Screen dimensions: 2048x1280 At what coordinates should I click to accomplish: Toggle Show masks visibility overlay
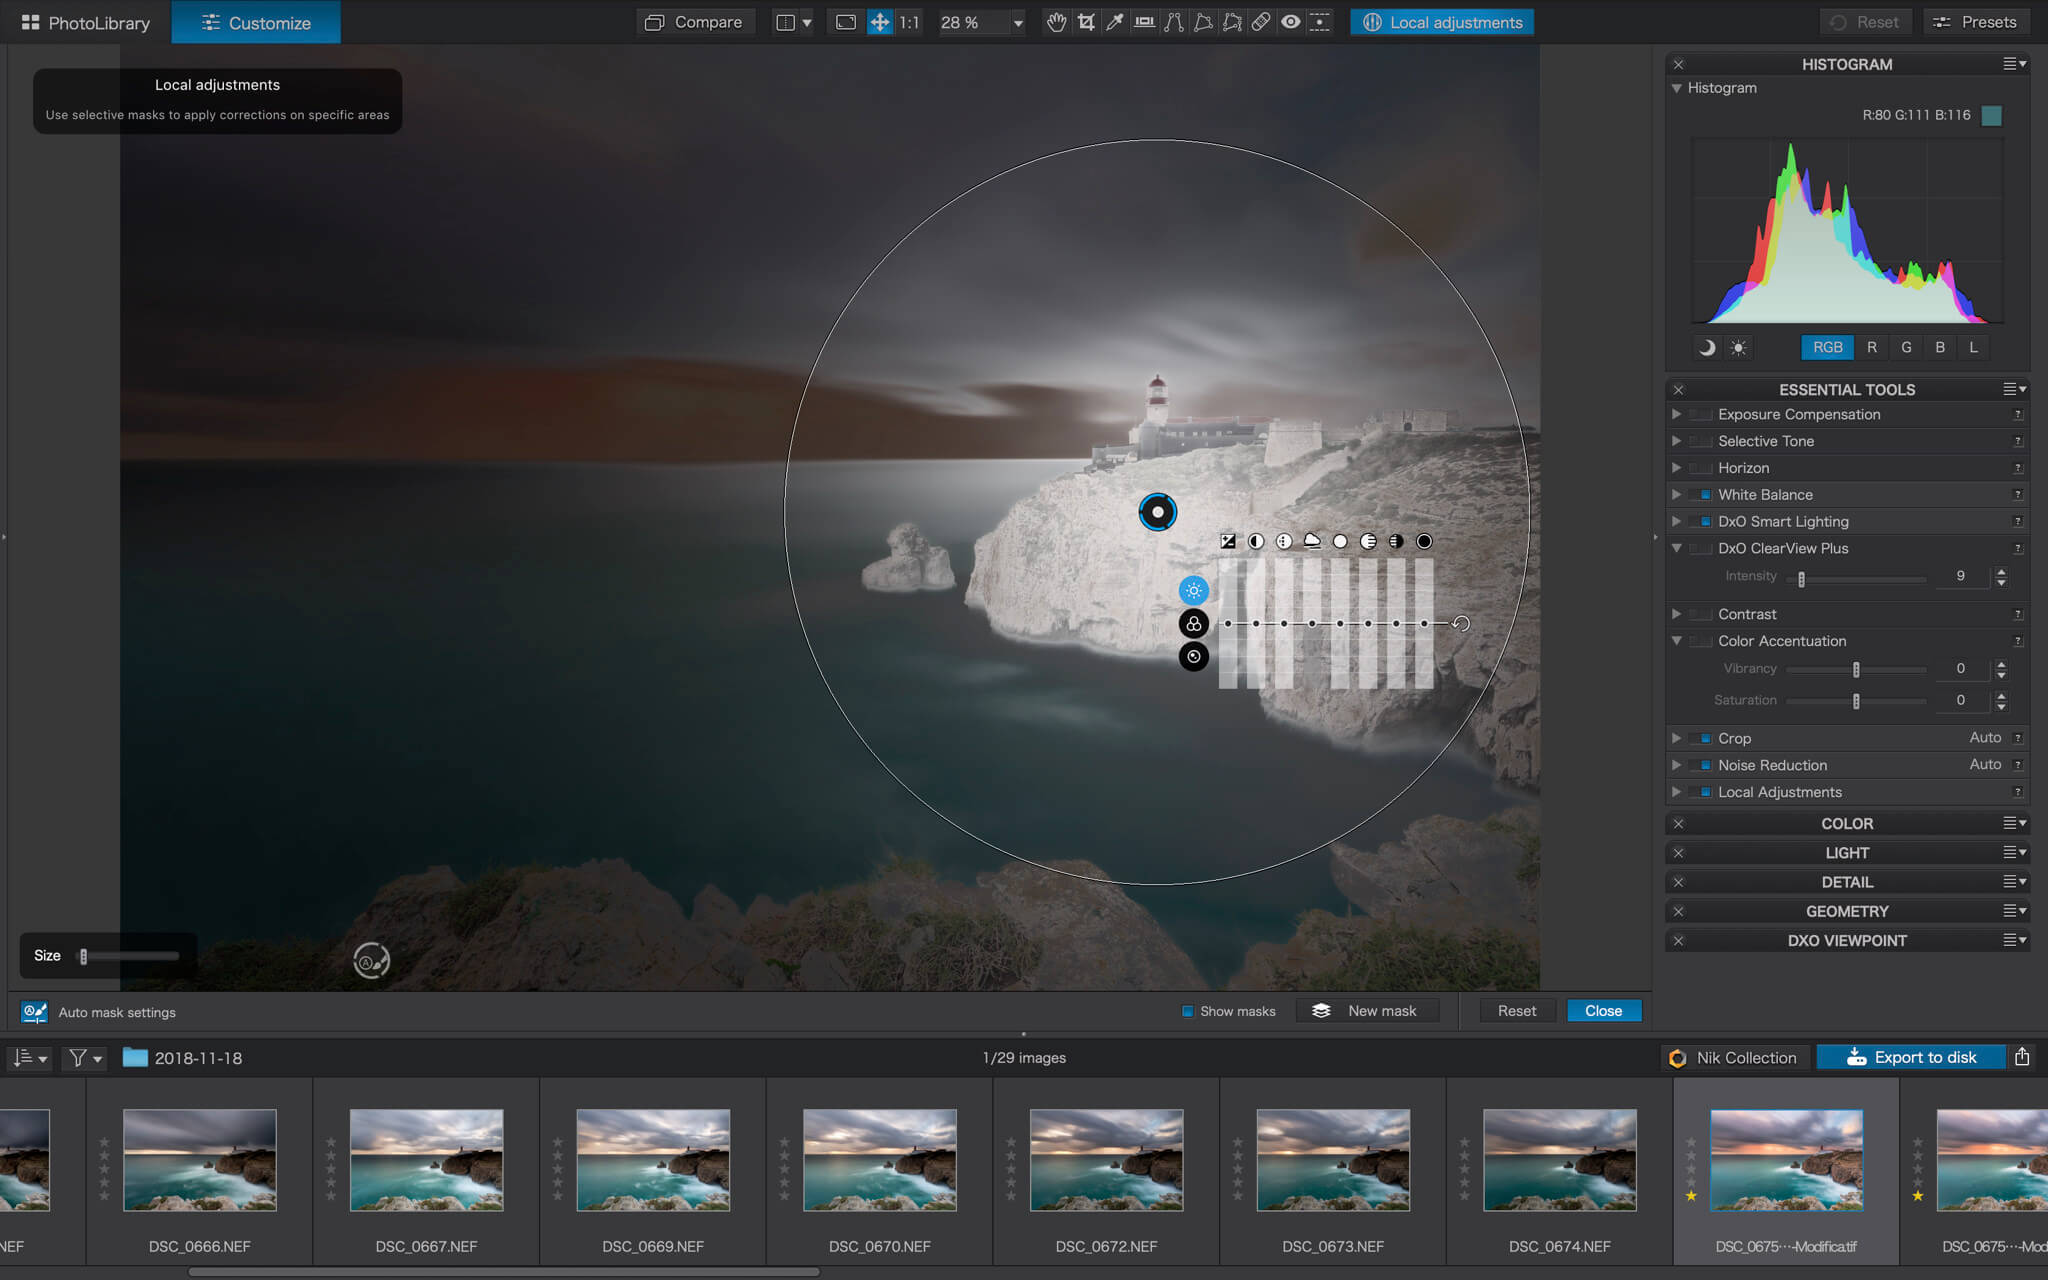[1187, 1010]
